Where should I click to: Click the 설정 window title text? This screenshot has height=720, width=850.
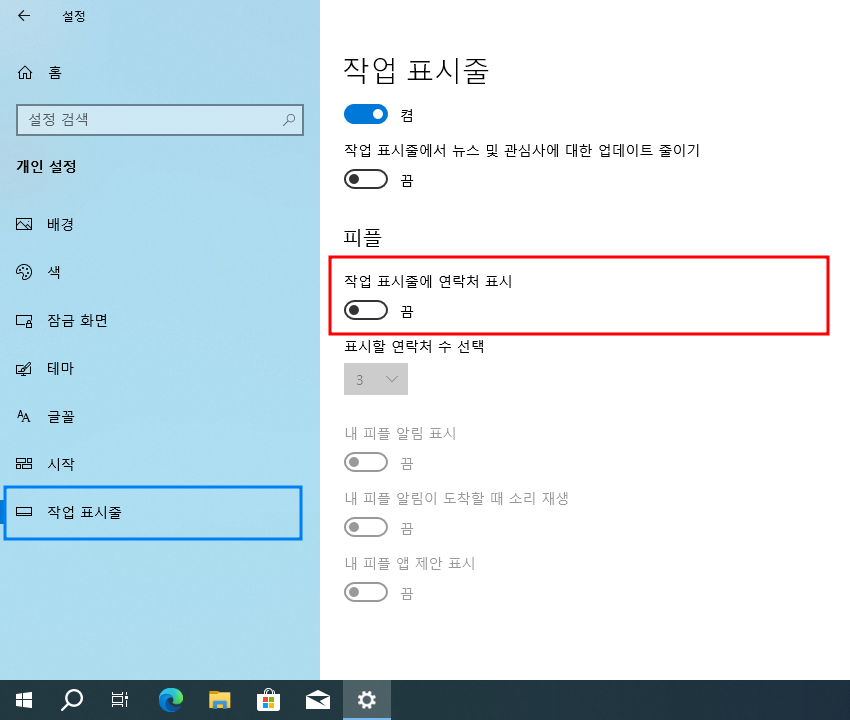(x=74, y=16)
